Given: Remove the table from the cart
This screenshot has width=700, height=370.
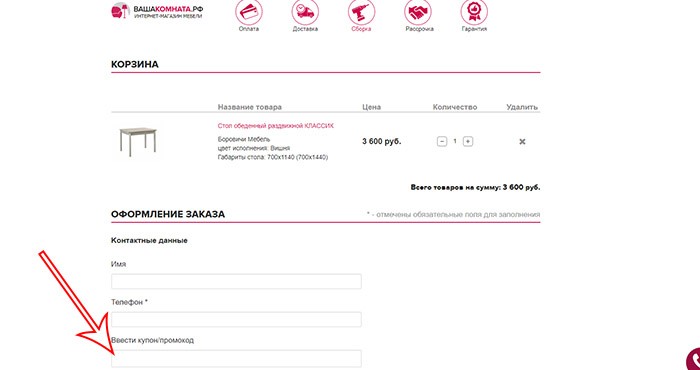Looking at the screenshot, I should pyautogui.click(x=522, y=141).
